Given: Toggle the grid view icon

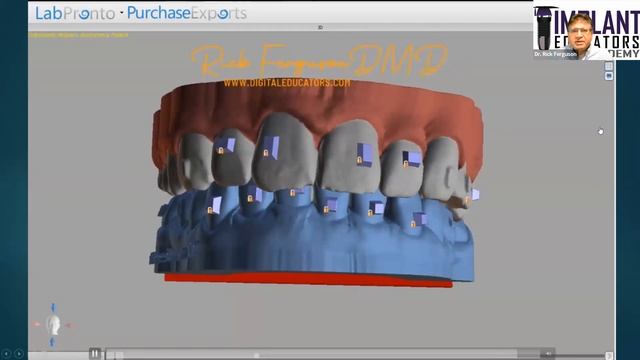Looking at the screenshot, I should tap(609, 66).
